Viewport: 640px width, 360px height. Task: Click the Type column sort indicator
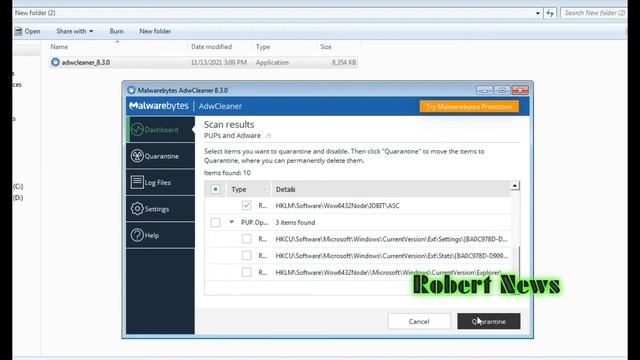click(264, 189)
